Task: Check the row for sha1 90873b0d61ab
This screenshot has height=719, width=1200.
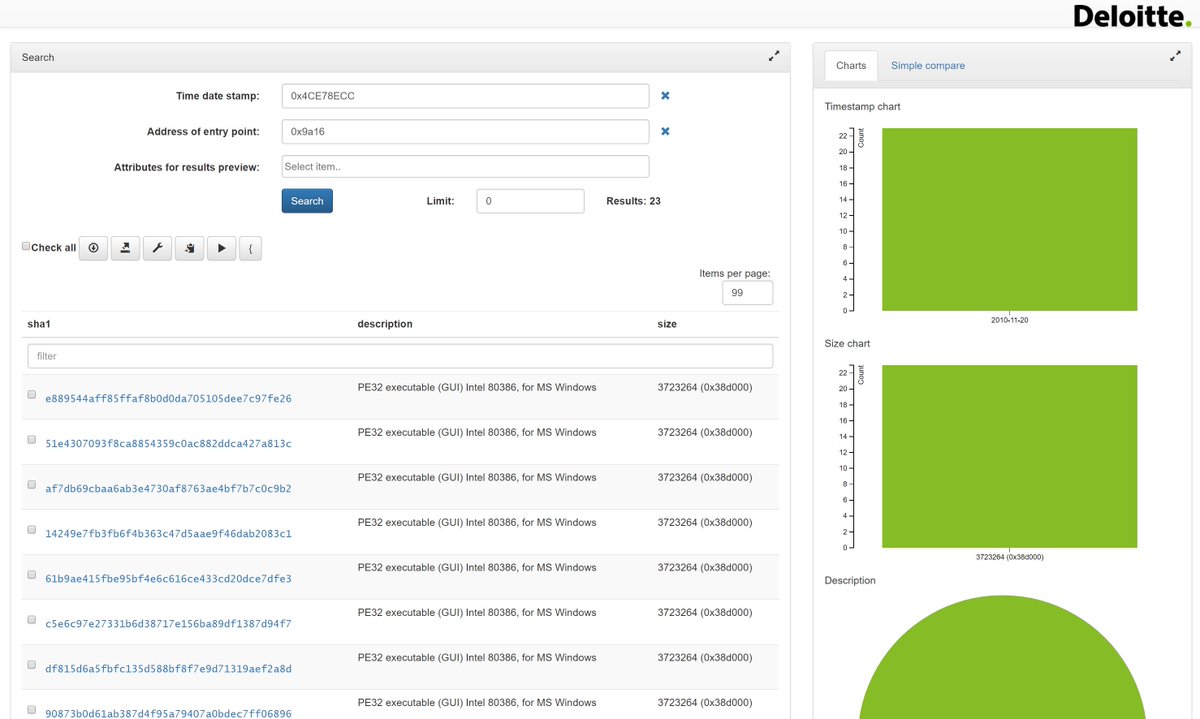Action: [31, 709]
